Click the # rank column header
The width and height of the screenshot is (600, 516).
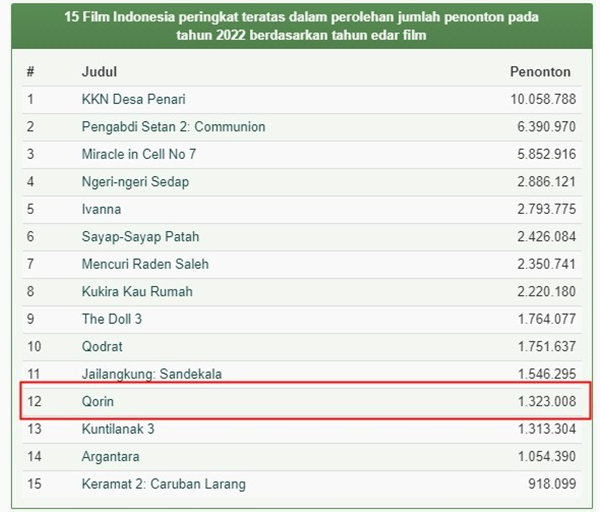coord(31,72)
